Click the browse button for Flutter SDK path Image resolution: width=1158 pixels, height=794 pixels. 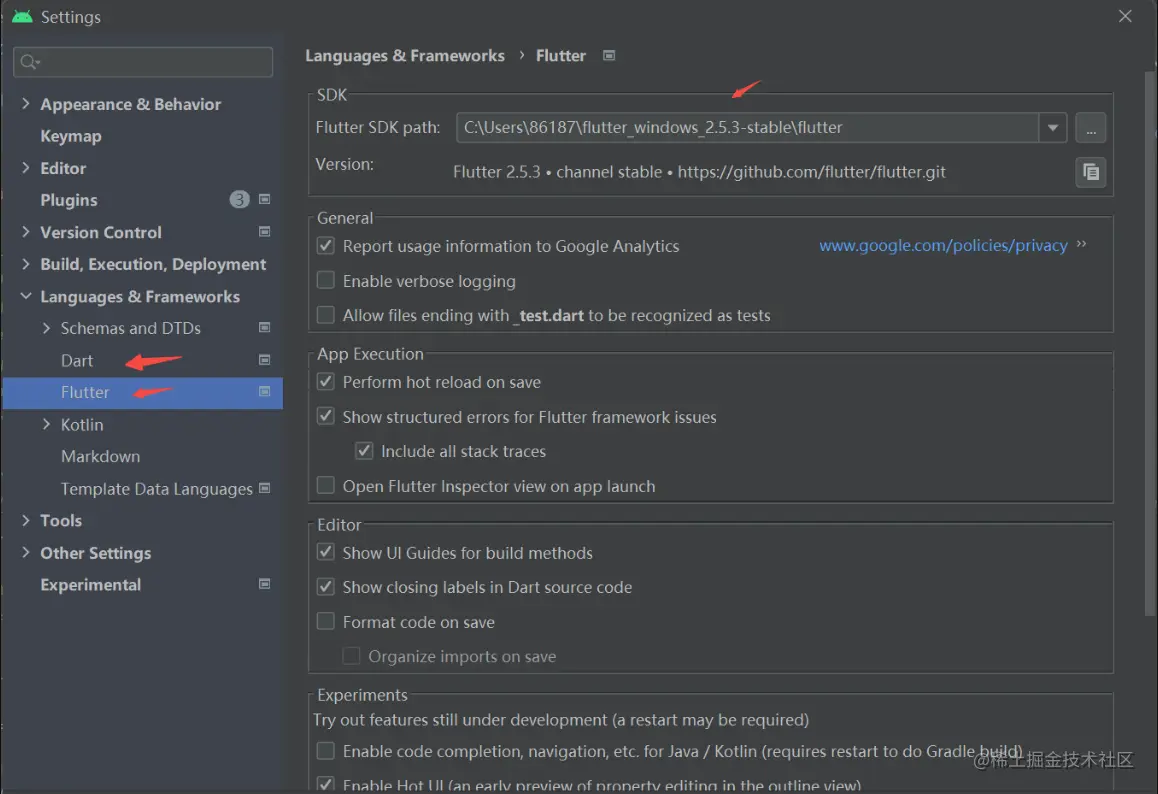[x=1090, y=128]
